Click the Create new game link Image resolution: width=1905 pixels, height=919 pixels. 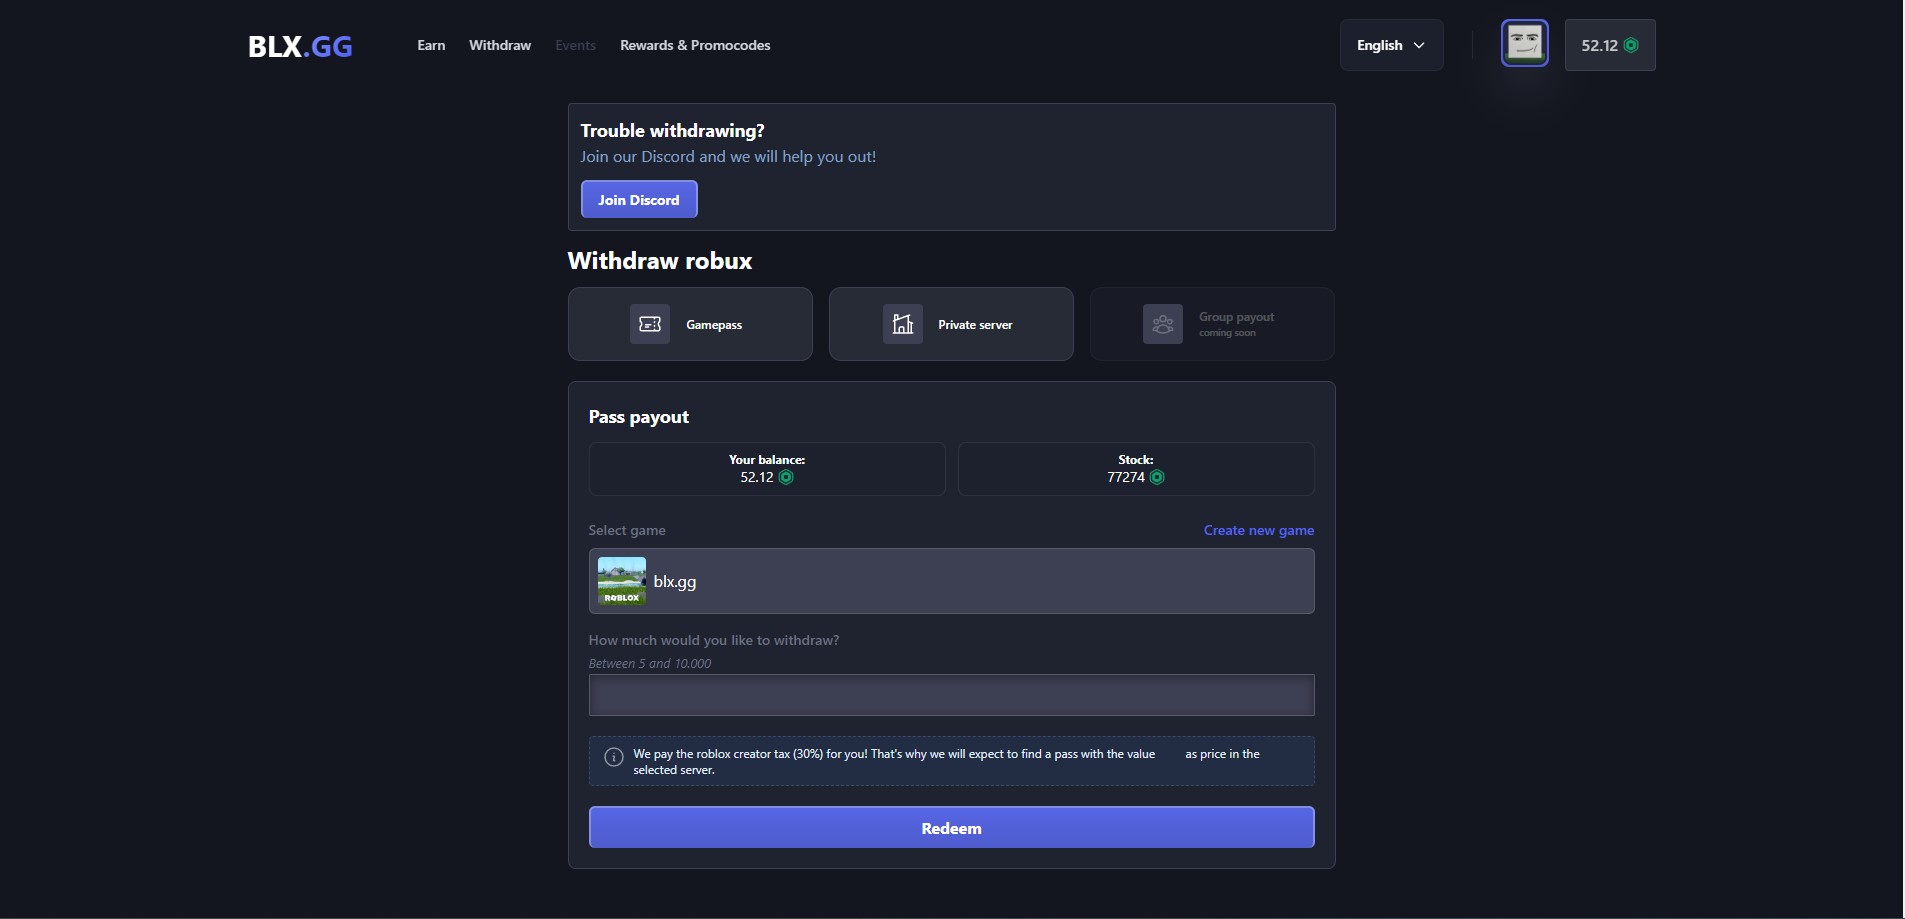click(x=1258, y=530)
